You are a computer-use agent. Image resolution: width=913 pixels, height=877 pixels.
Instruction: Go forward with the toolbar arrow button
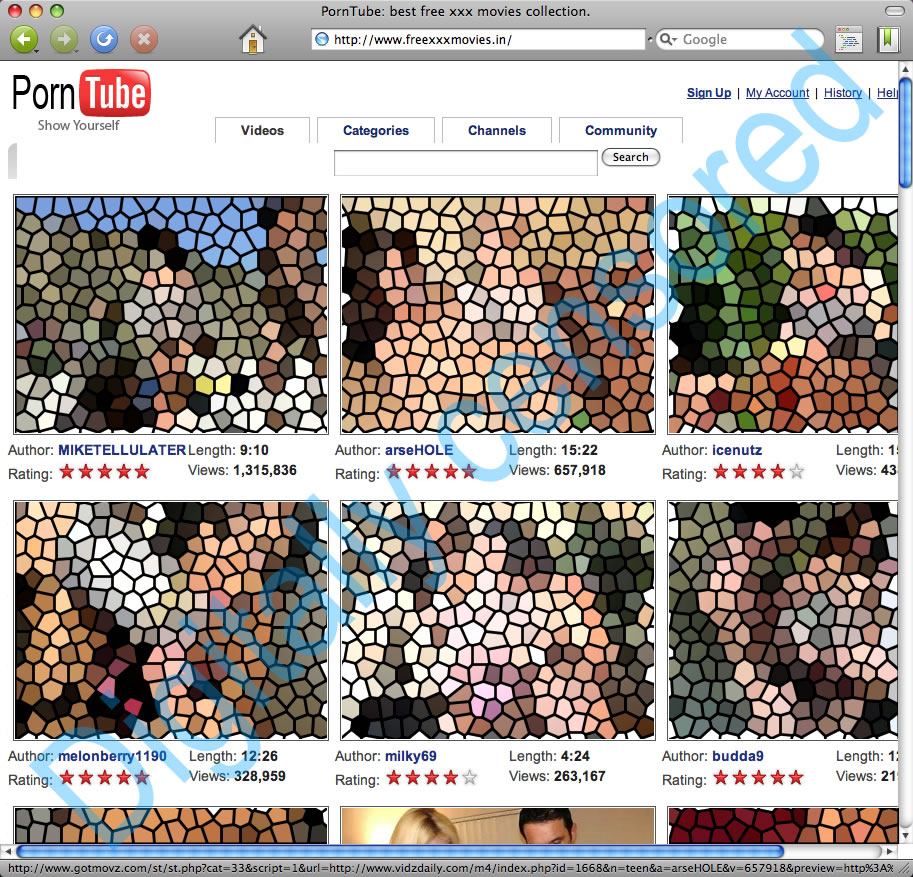click(x=64, y=40)
